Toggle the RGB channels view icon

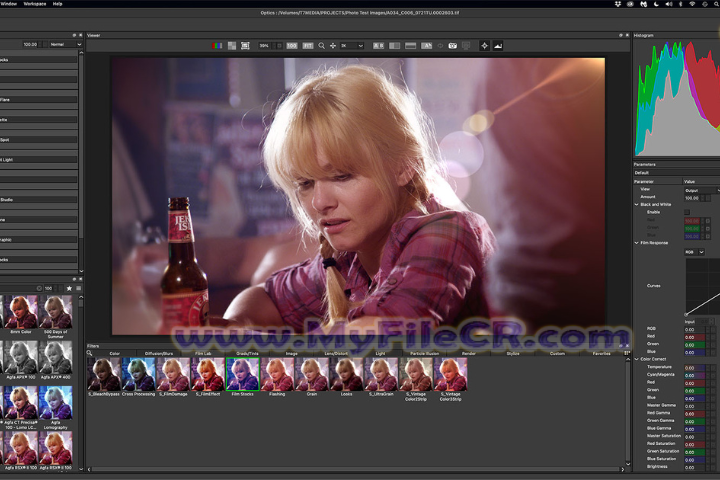point(217,45)
